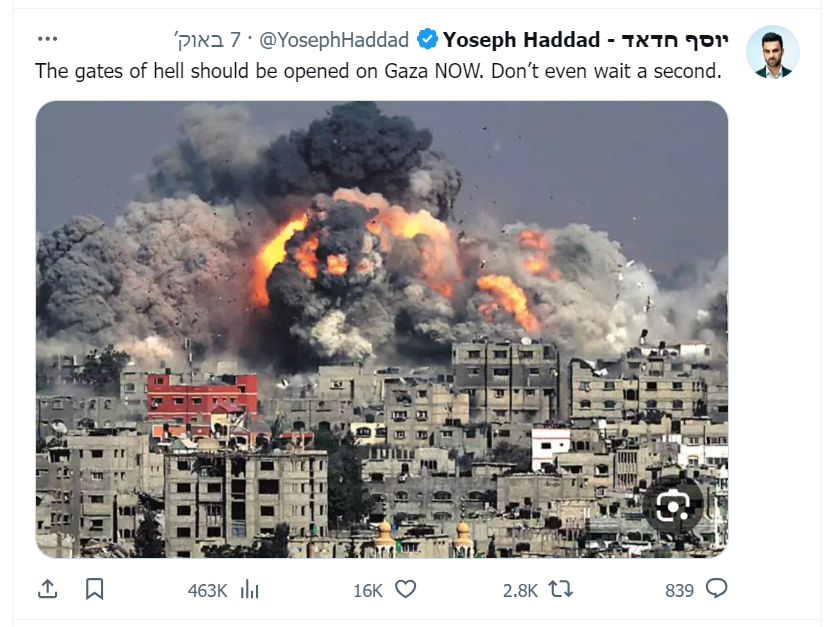Image resolution: width=827 pixels, height=627 pixels.
Task: Retweet using the arrows icon
Action: (x=561, y=589)
